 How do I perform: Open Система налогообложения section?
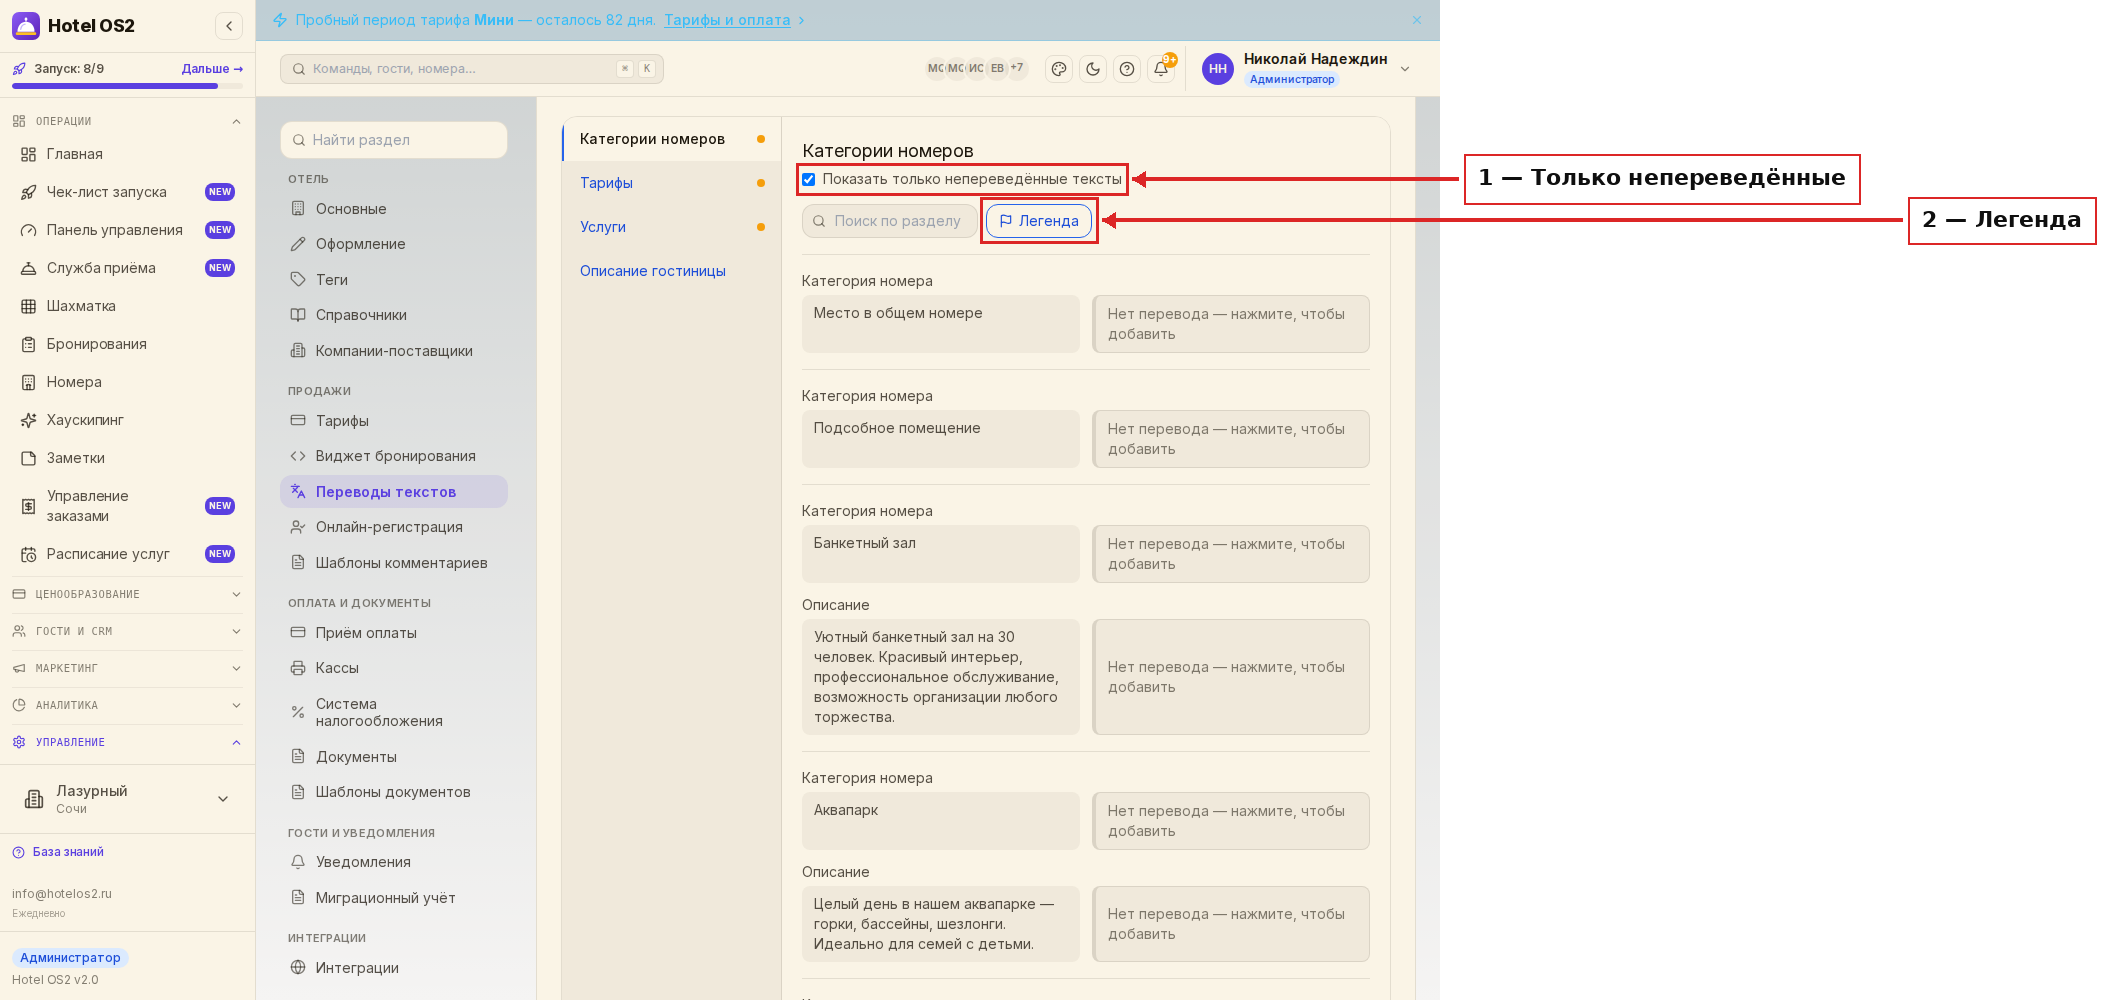394,712
